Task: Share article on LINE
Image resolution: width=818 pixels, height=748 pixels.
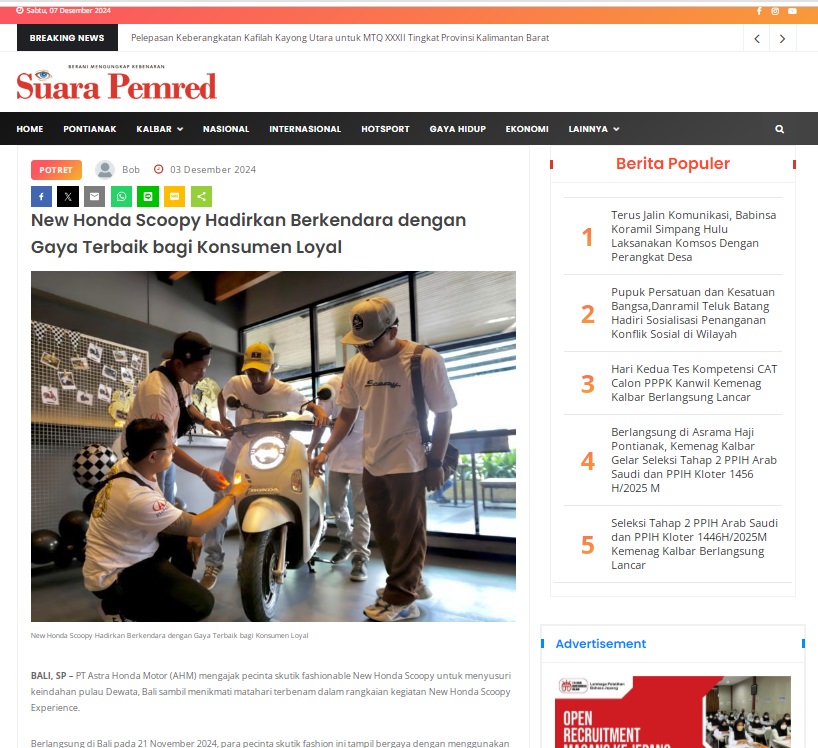Action: point(148,197)
